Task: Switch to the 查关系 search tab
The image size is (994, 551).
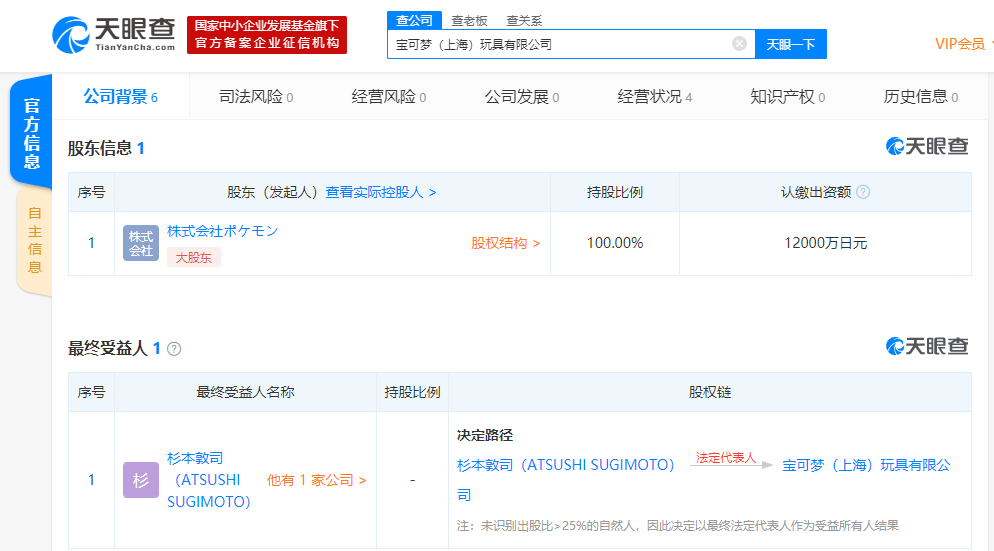Action: click(524, 21)
